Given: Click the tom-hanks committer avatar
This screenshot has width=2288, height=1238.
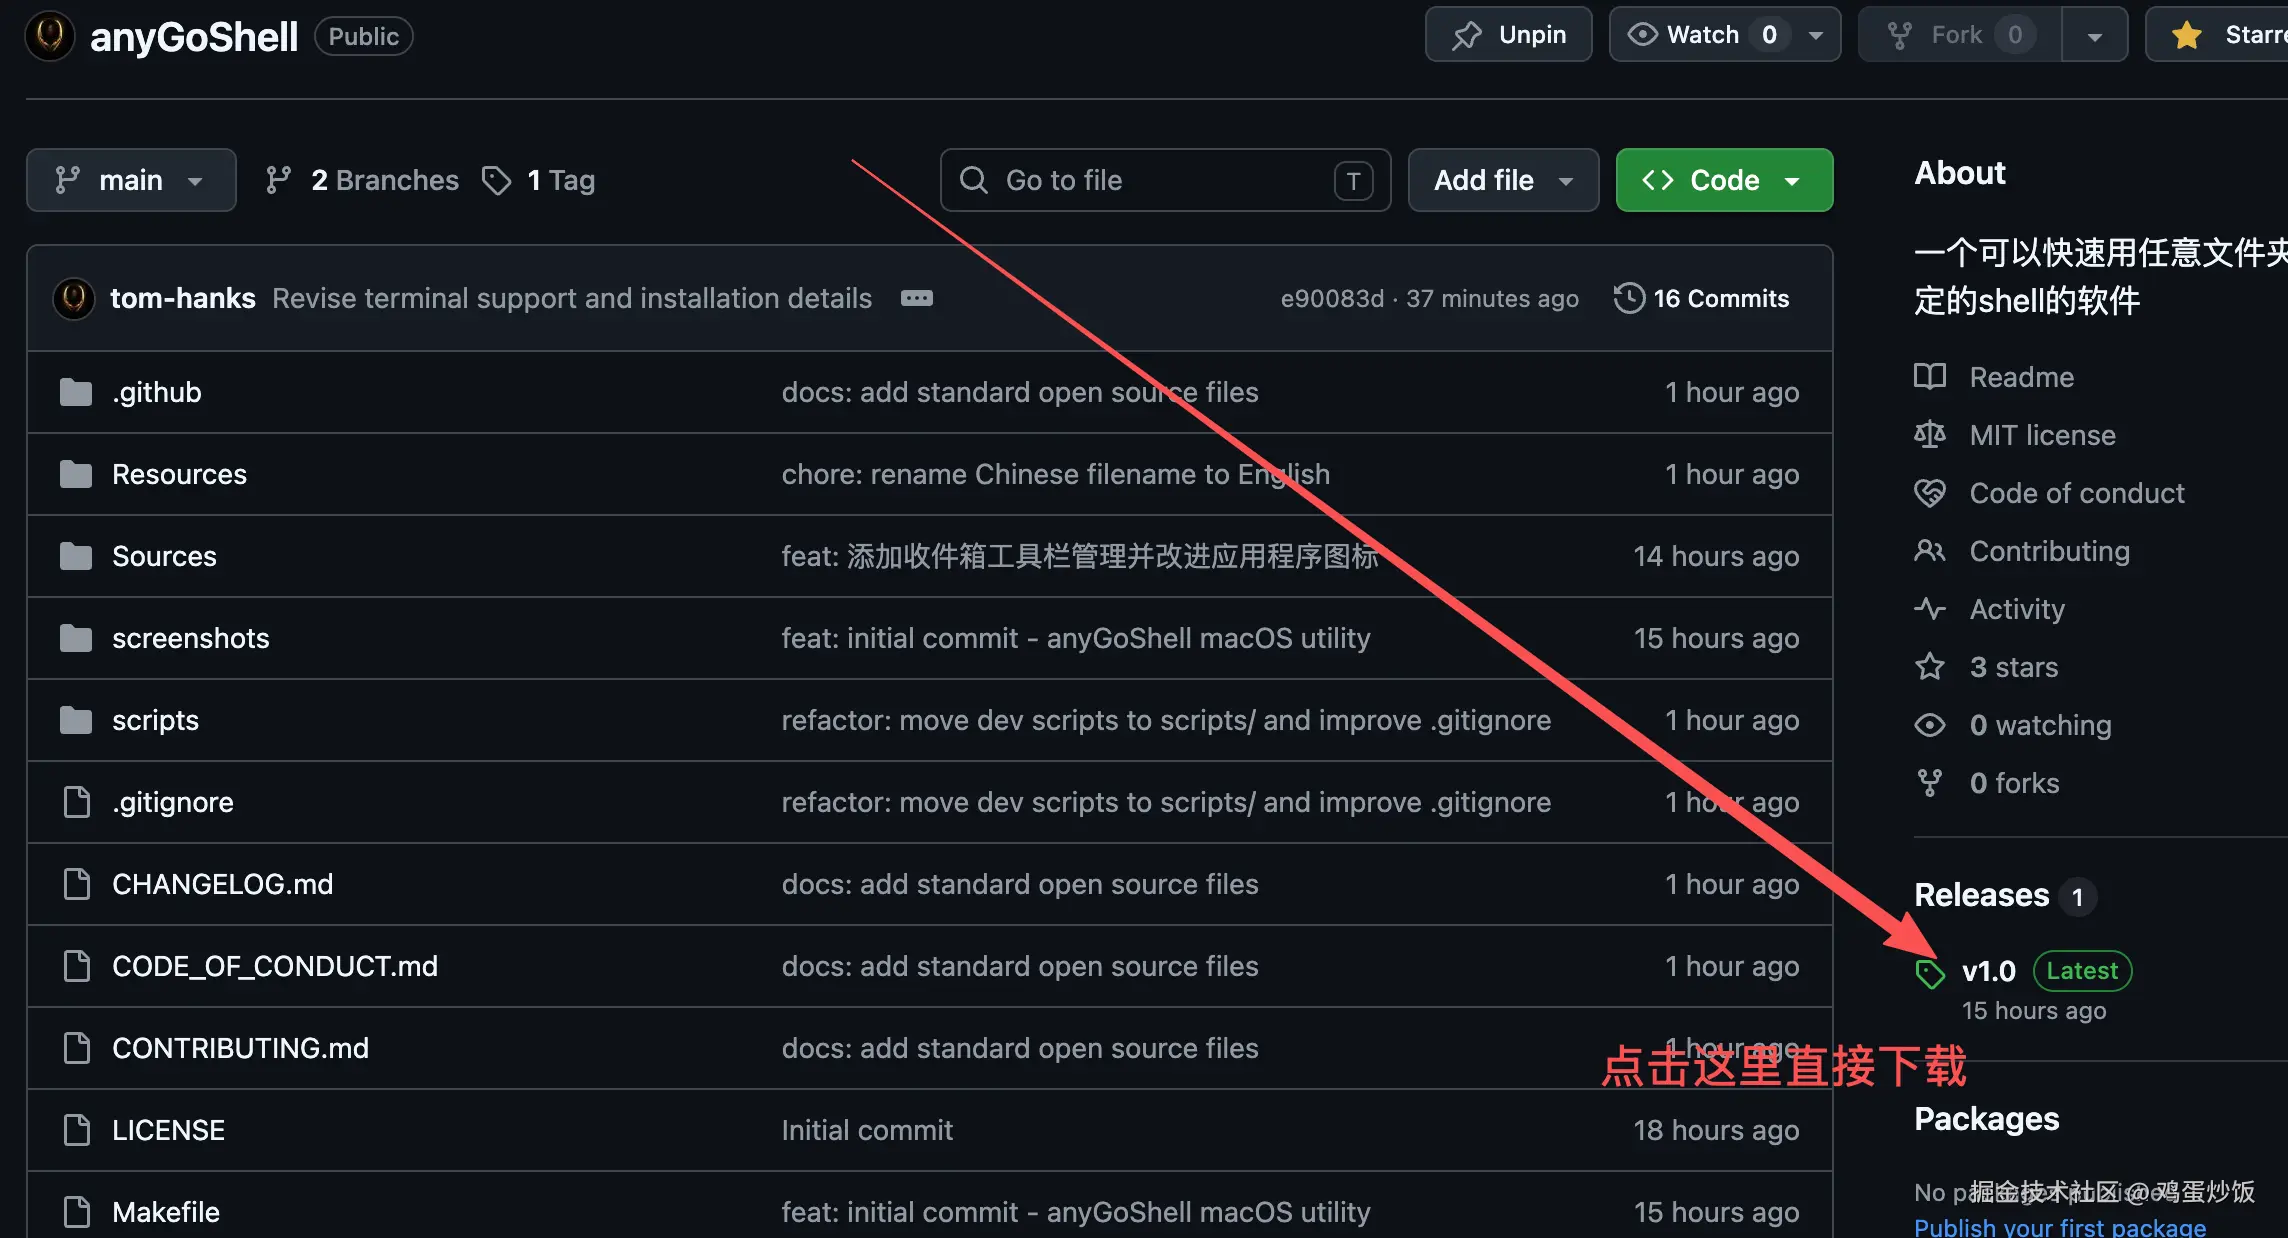Looking at the screenshot, I should 73,298.
